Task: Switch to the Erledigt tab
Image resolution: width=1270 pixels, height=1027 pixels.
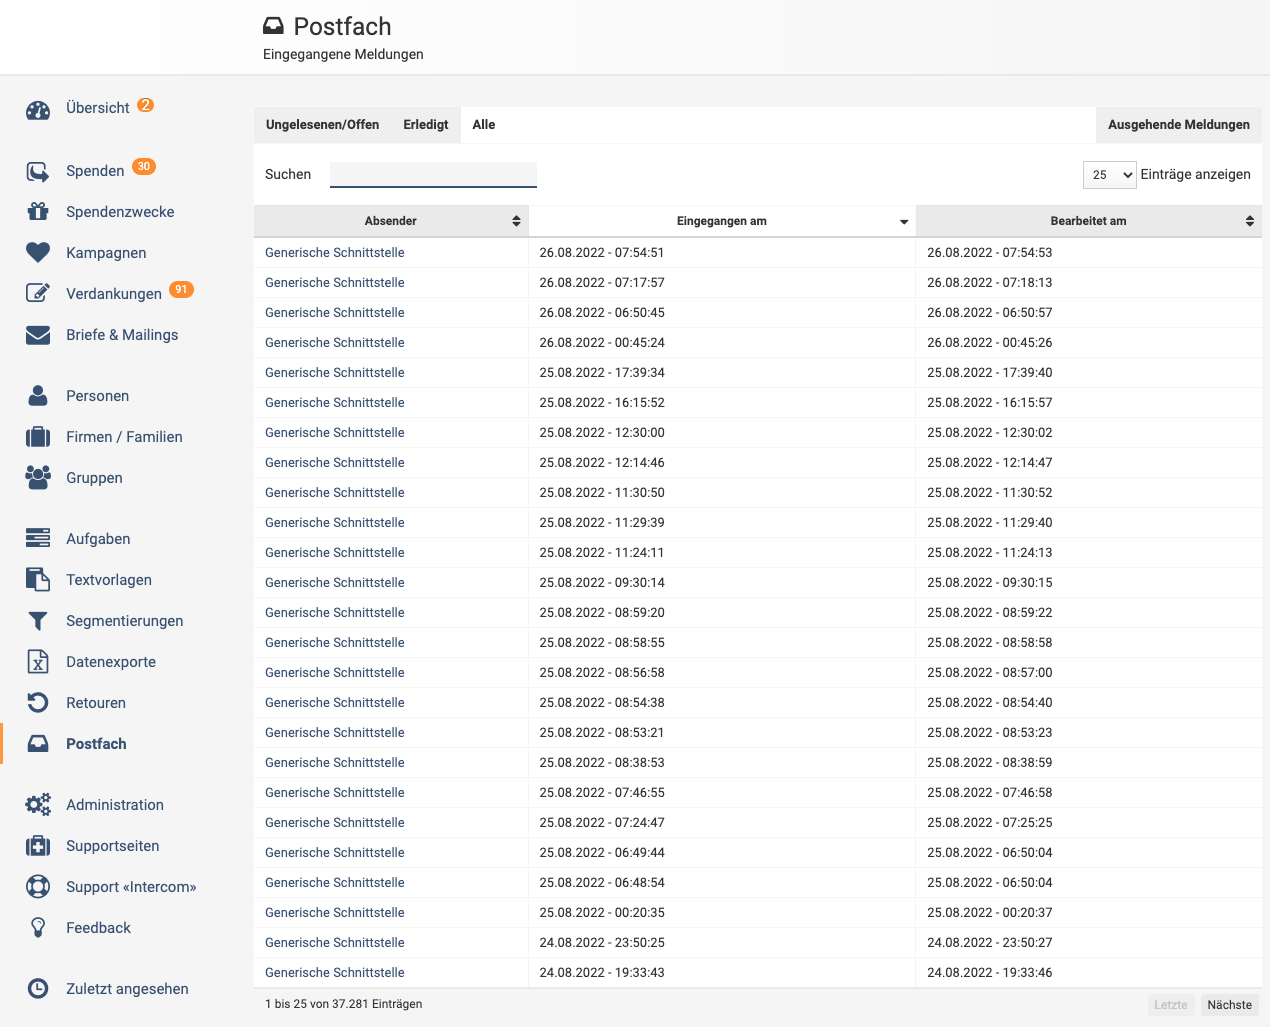Action: 426,125
